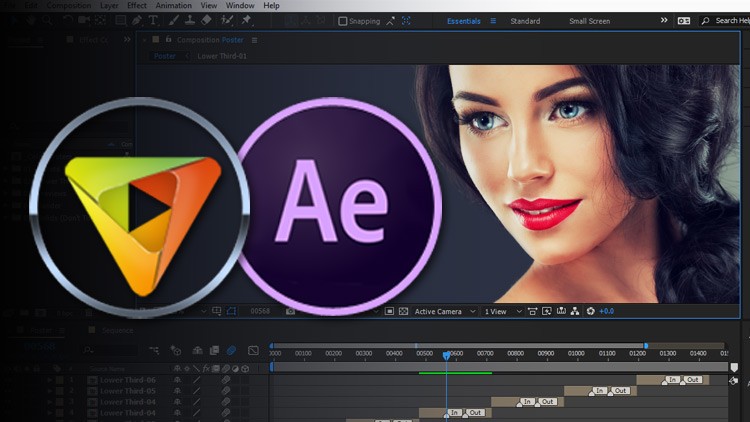Click the dashed-square snap features icon
The width and height of the screenshot is (750, 422).
[406, 21]
